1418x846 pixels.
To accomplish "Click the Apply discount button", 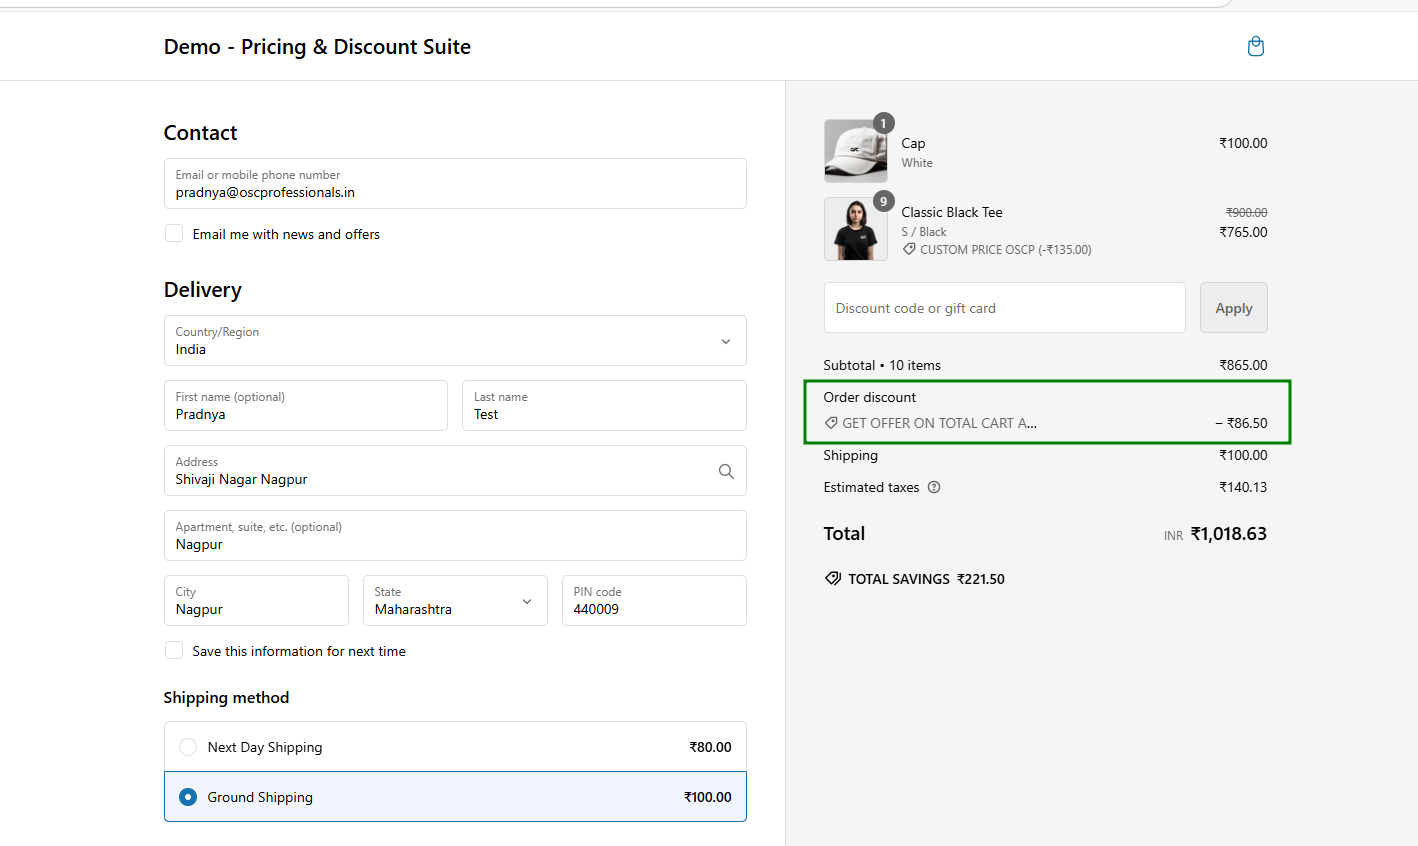I will pos(1233,308).
